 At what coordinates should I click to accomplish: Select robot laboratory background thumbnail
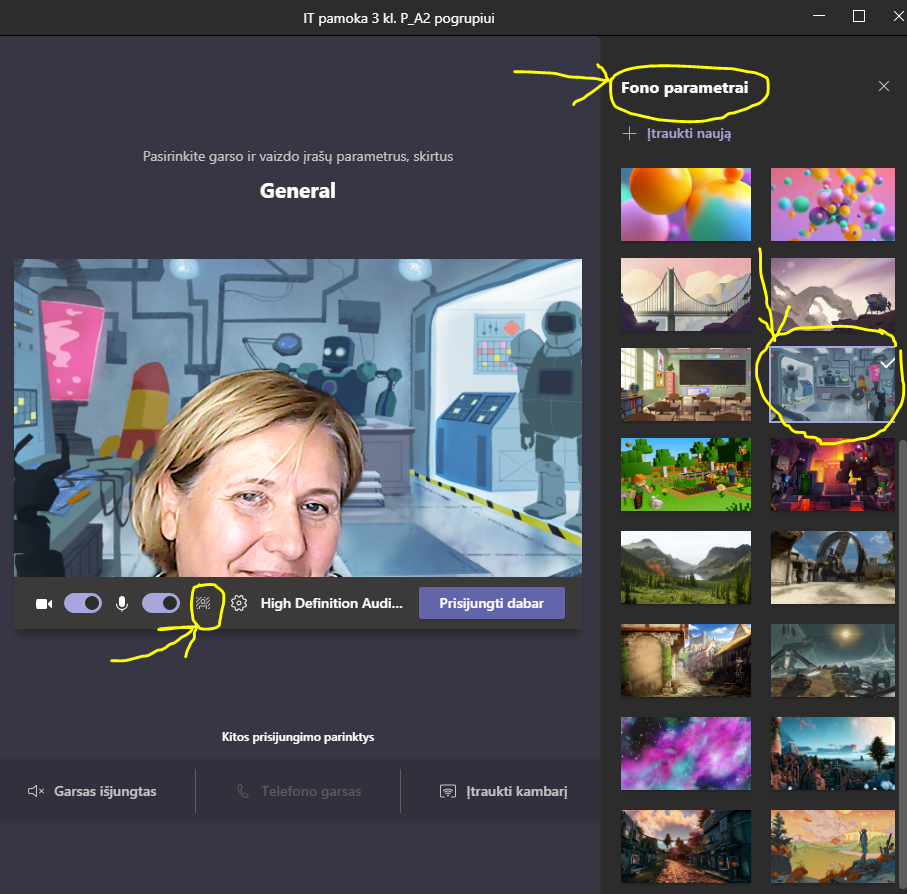[832, 385]
